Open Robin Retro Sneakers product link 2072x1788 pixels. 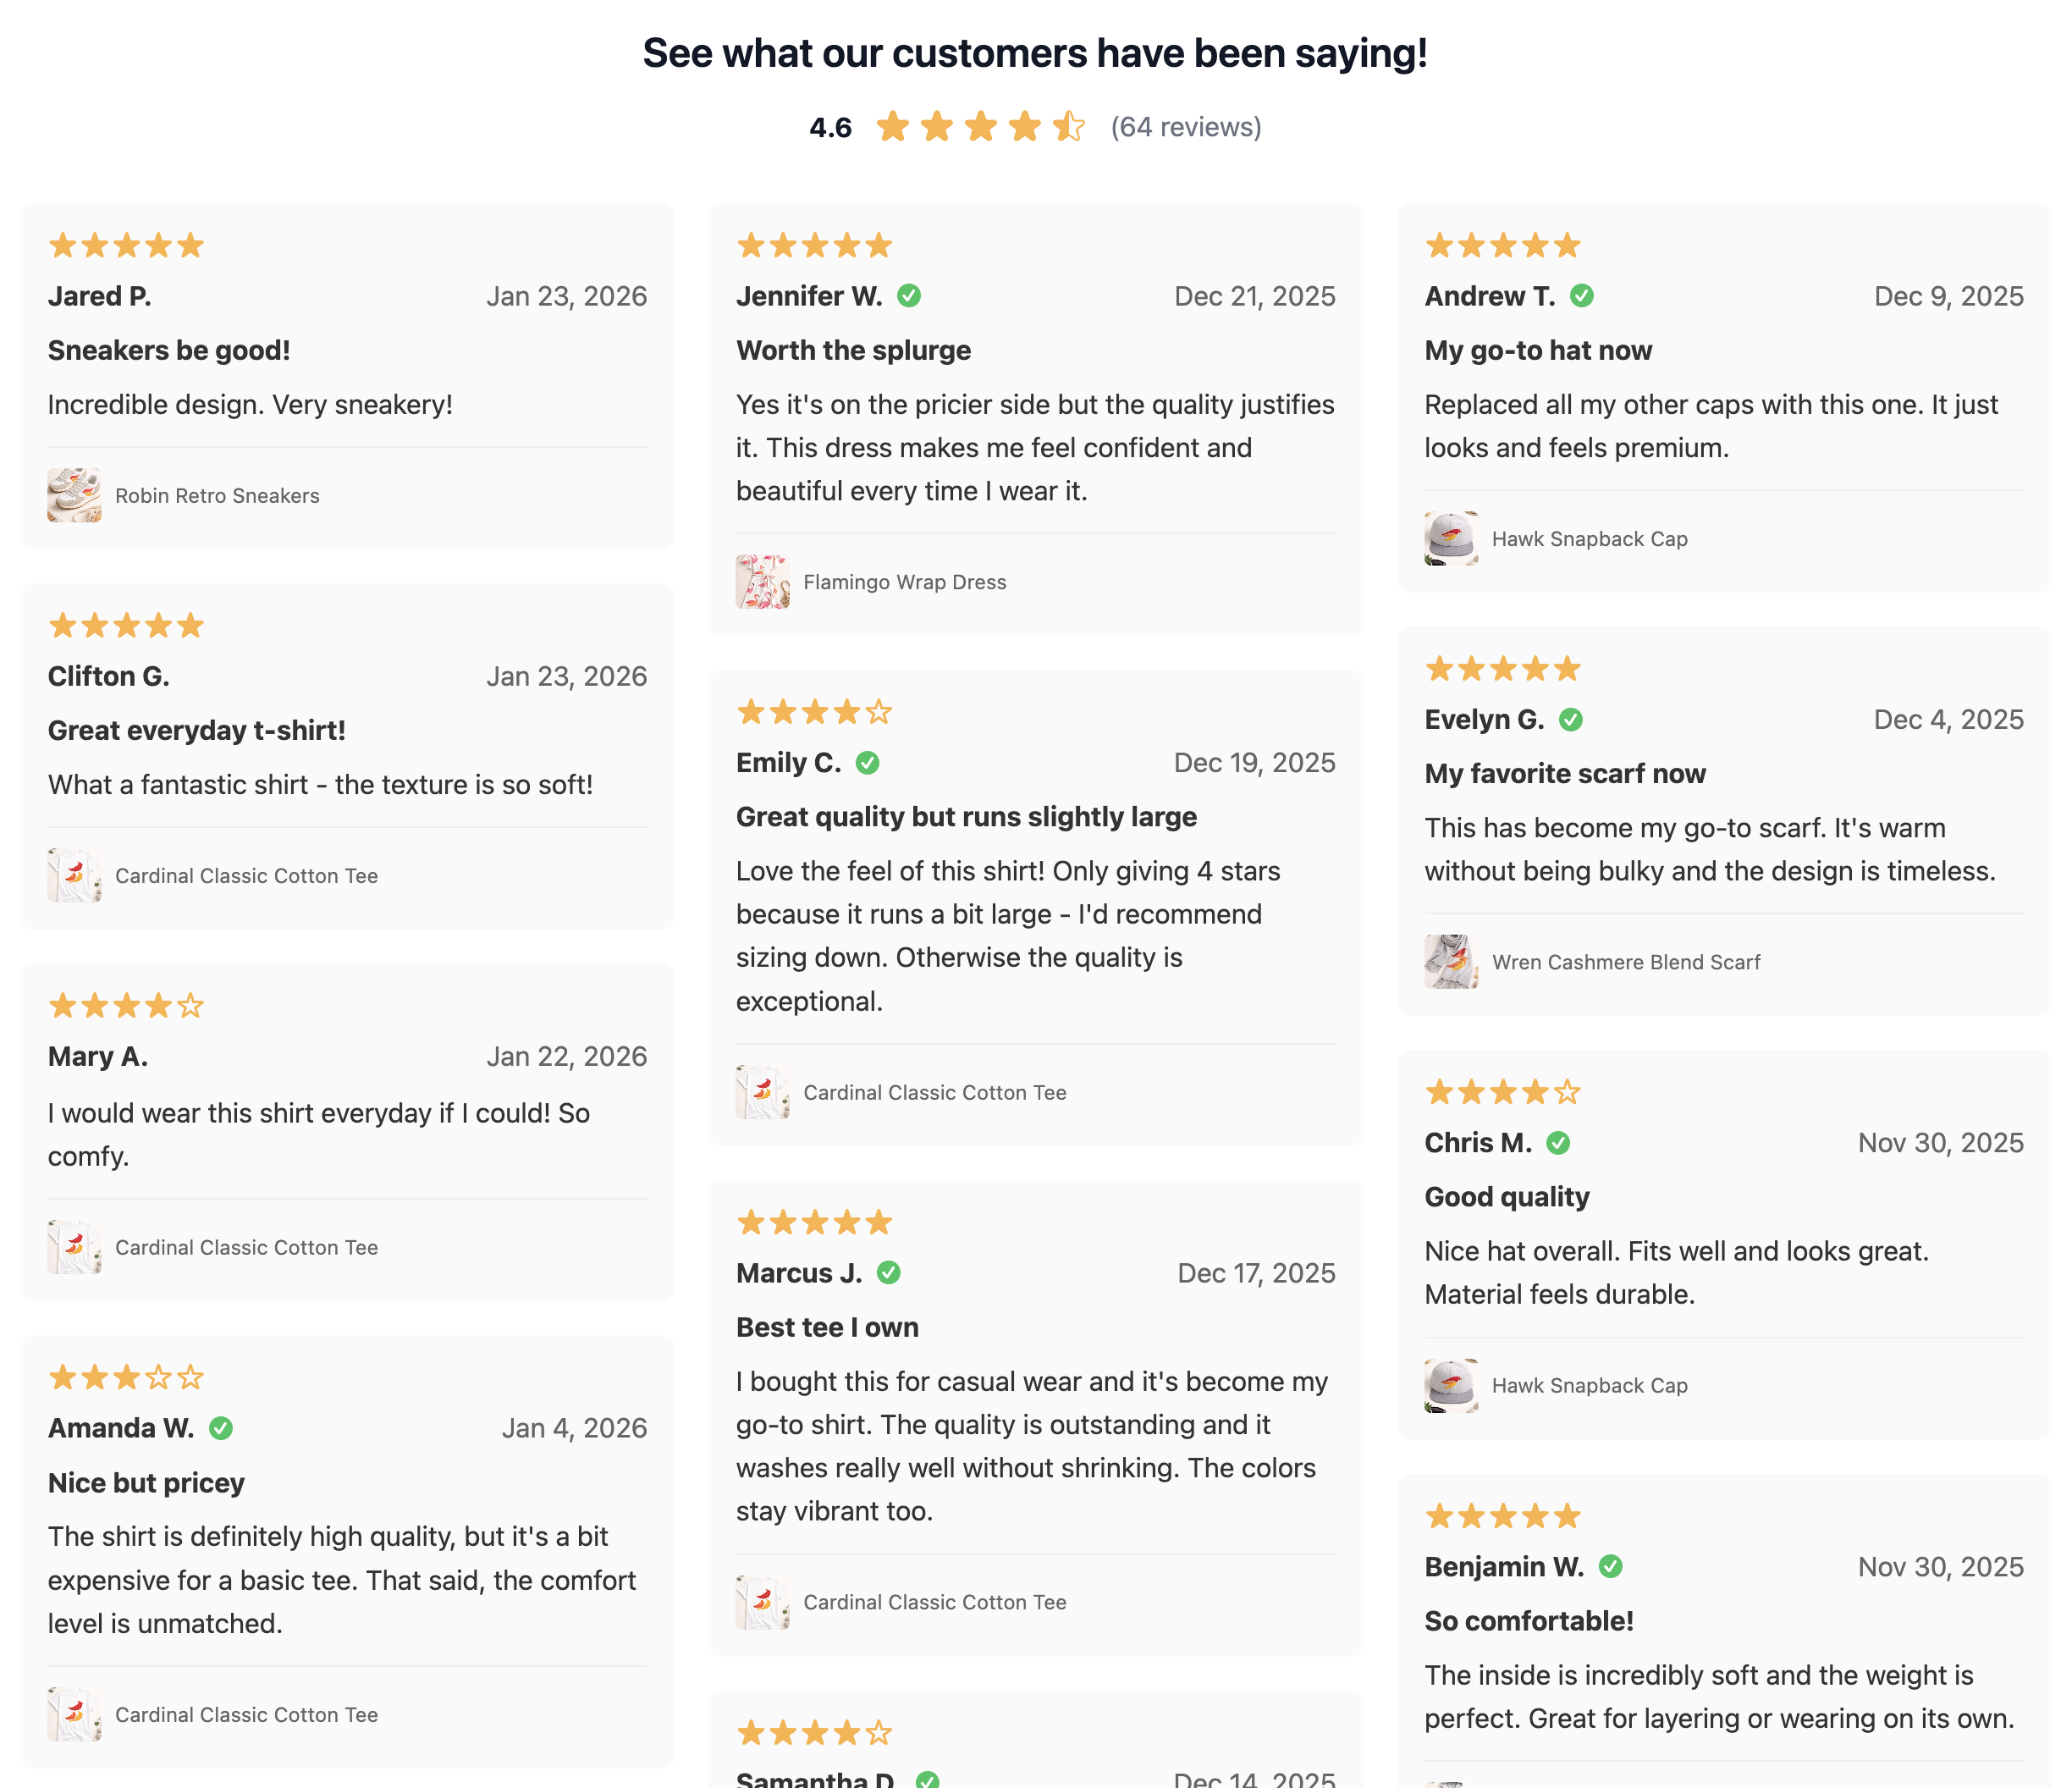(217, 496)
